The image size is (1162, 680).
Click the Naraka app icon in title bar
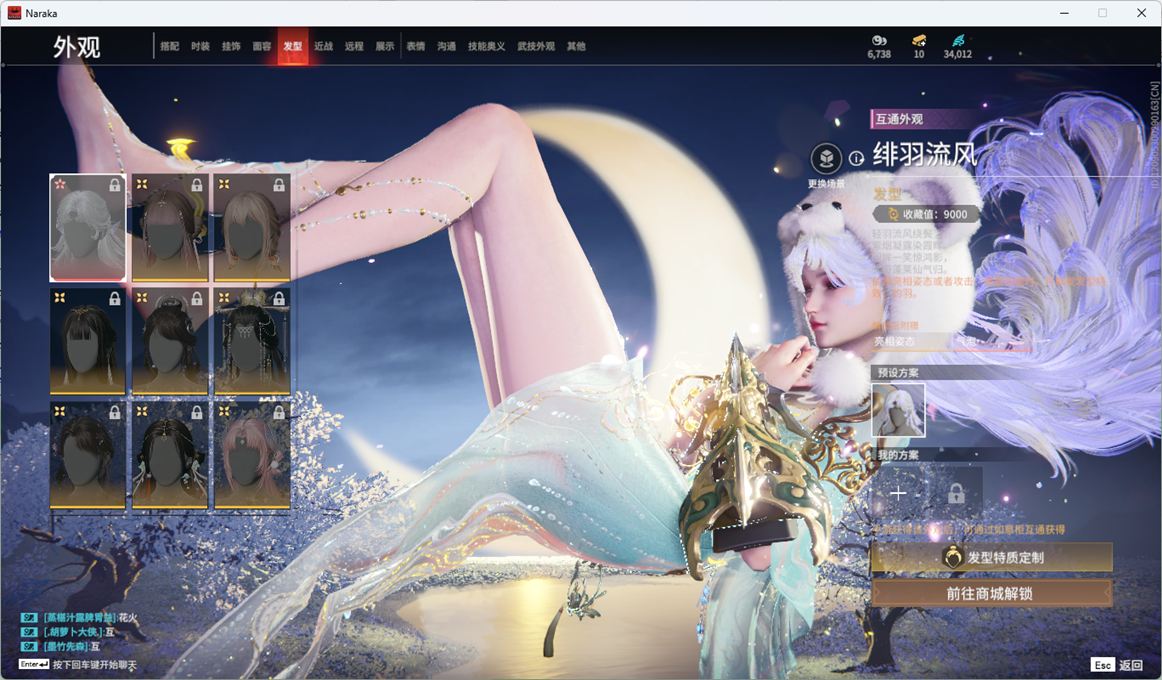click(x=15, y=13)
